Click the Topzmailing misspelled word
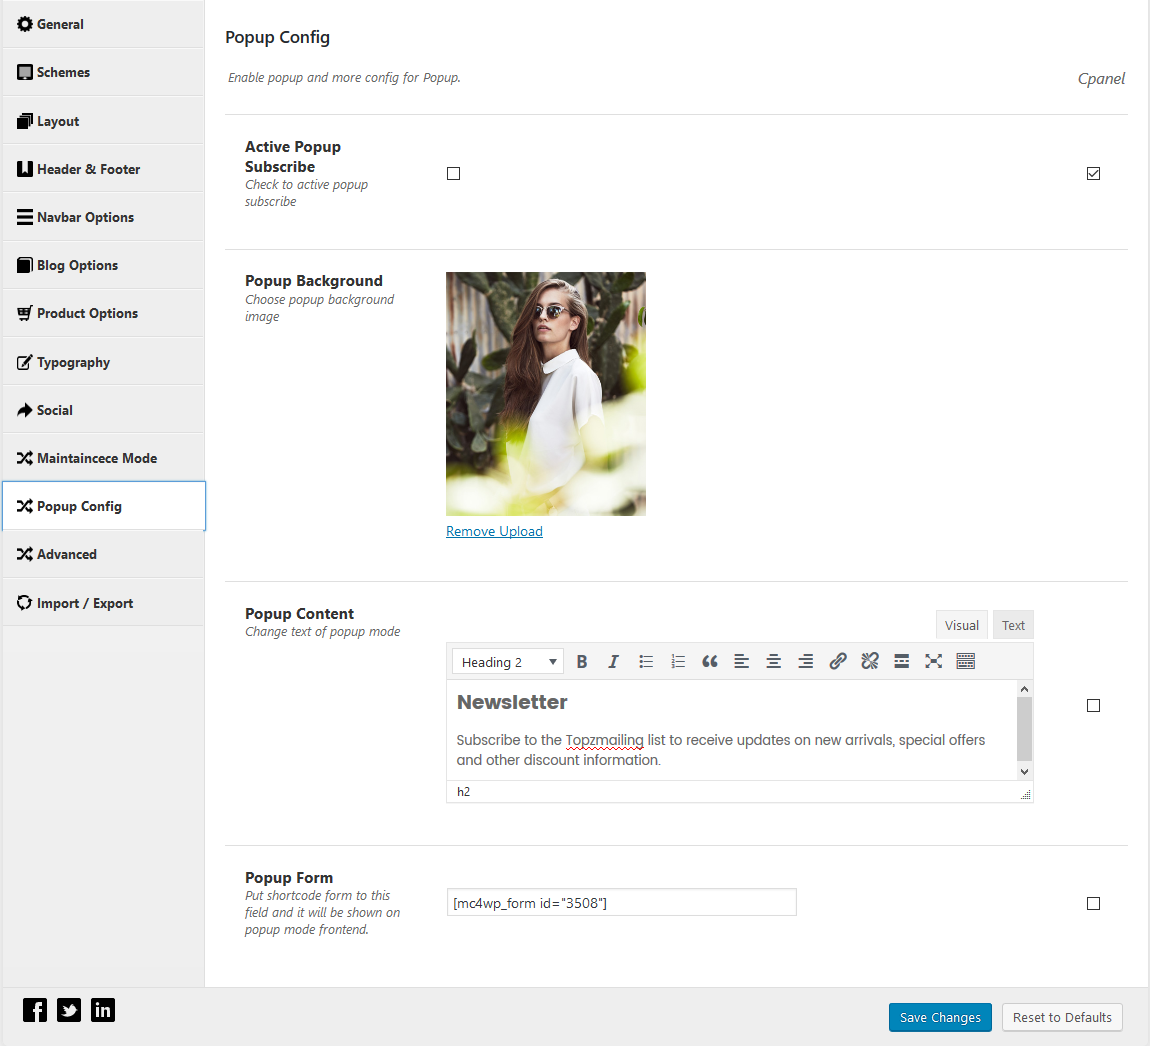 click(604, 740)
